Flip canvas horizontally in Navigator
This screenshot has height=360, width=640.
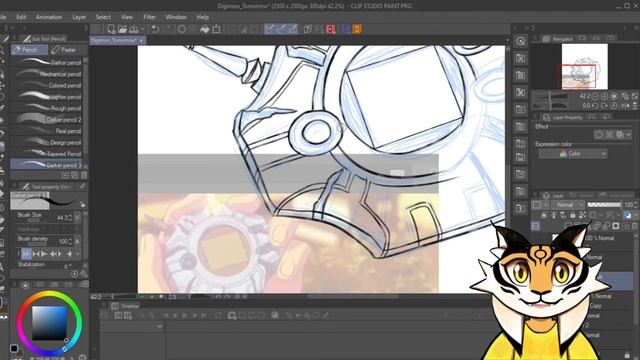click(x=627, y=105)
